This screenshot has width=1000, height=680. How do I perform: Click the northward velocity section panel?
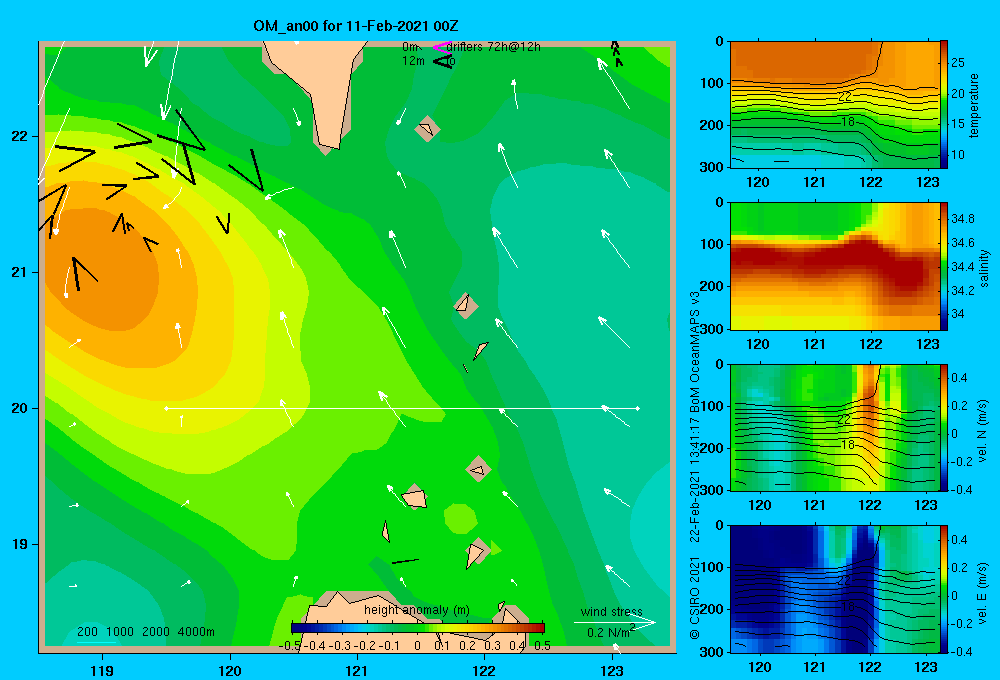pyautogui.click(x=835, y=427)
